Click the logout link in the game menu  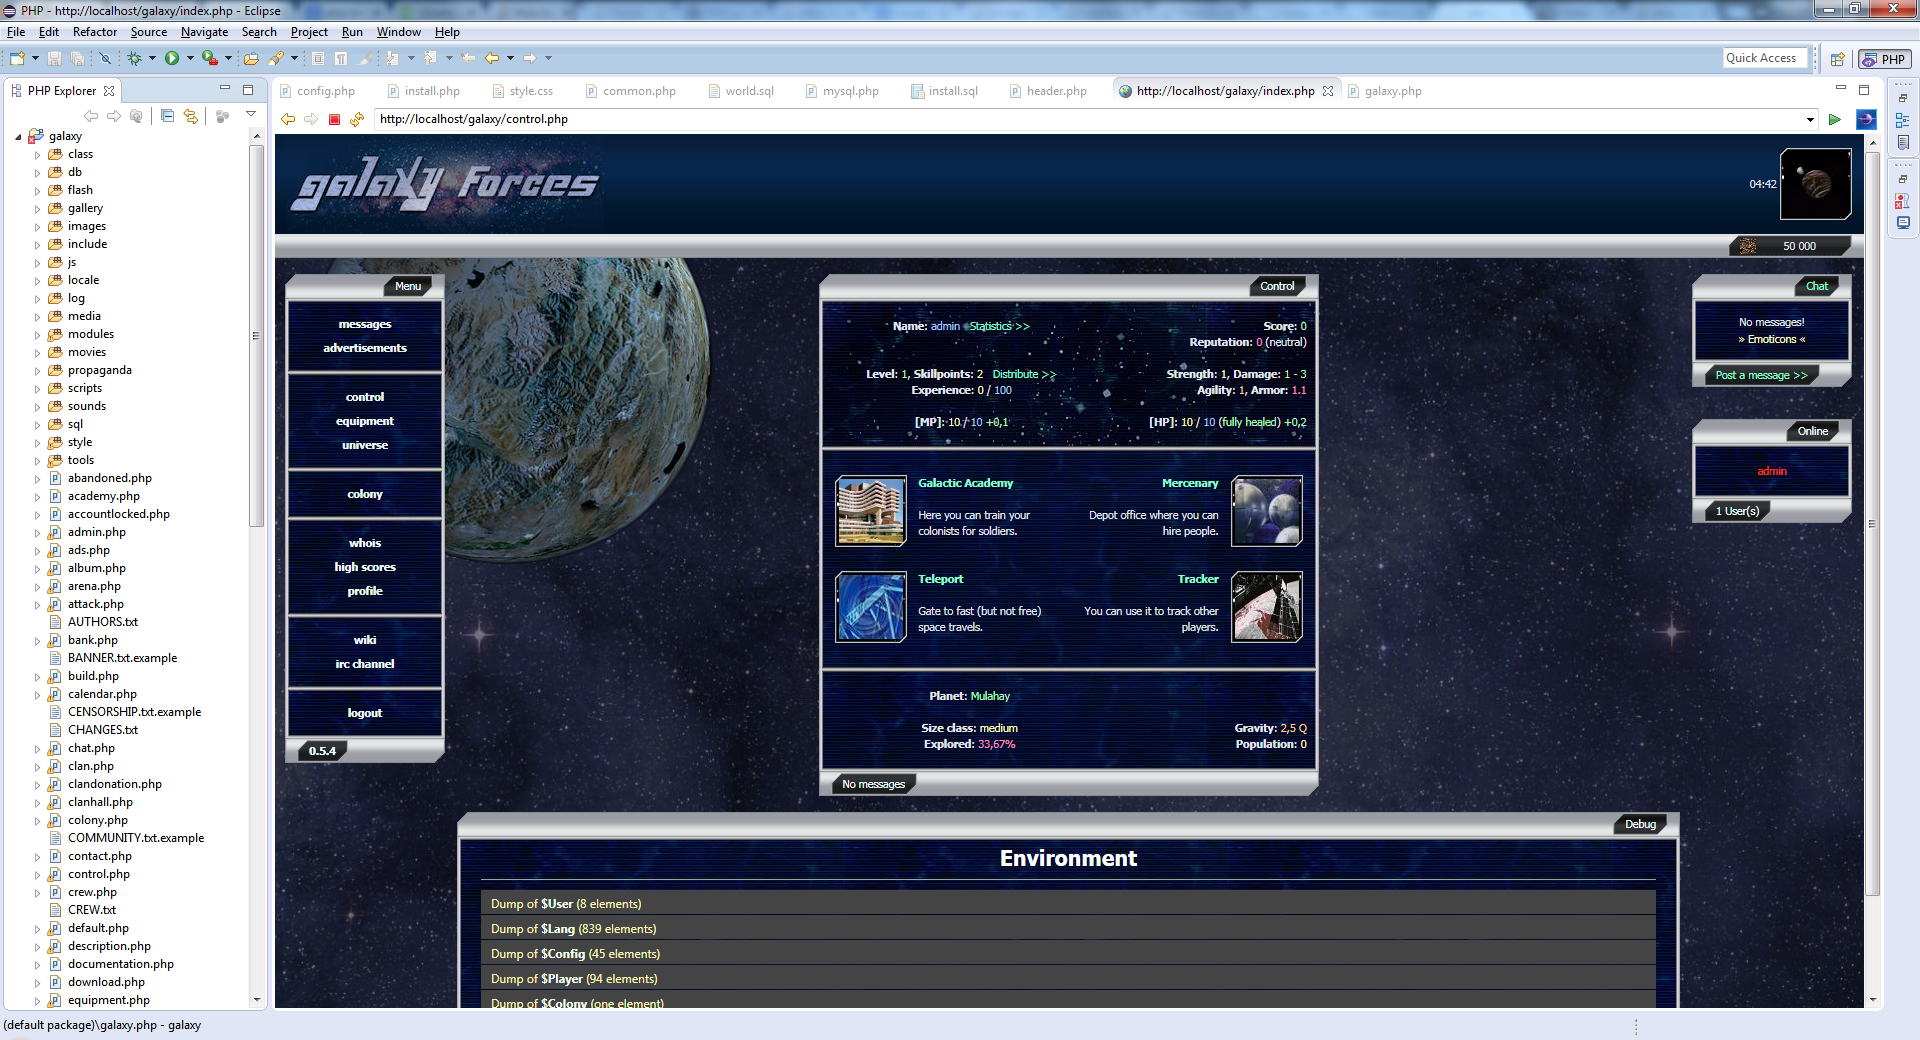(x=364, y=712)
